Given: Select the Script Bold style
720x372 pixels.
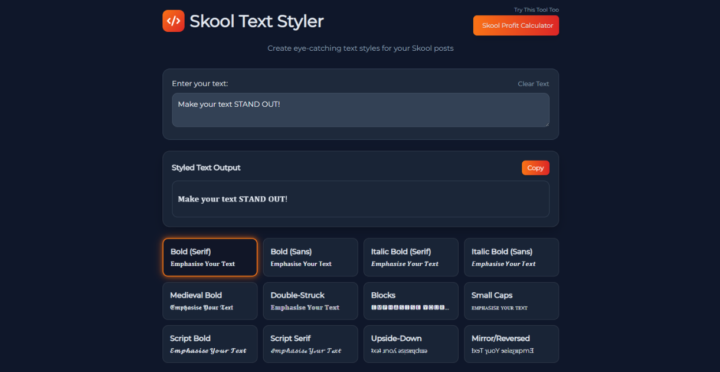Looking at the screenshot, I should click(210, 344).
